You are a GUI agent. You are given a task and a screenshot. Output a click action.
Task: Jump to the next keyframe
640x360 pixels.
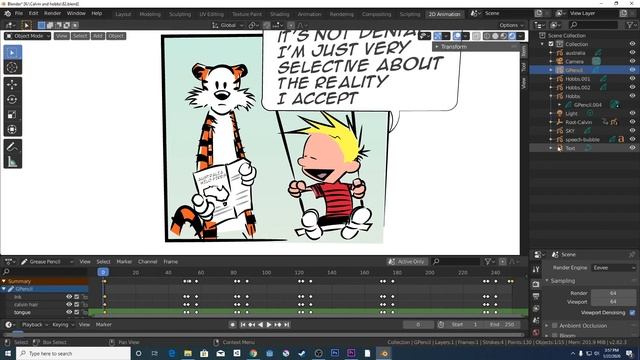278,324
